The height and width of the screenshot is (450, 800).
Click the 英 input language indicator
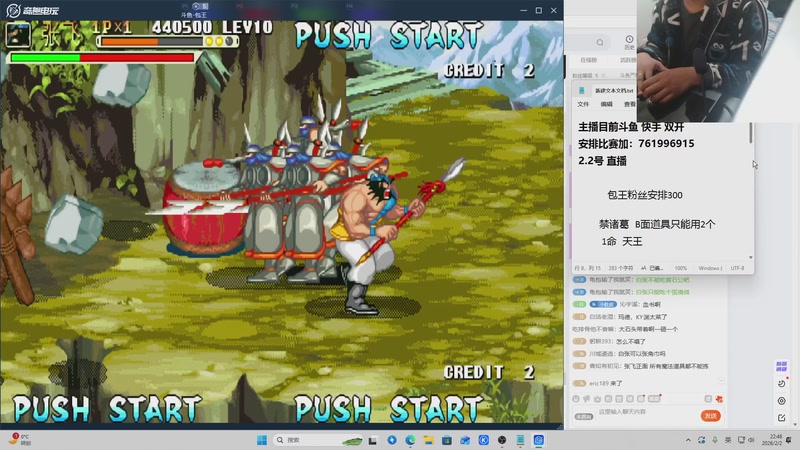pos(728,440)
